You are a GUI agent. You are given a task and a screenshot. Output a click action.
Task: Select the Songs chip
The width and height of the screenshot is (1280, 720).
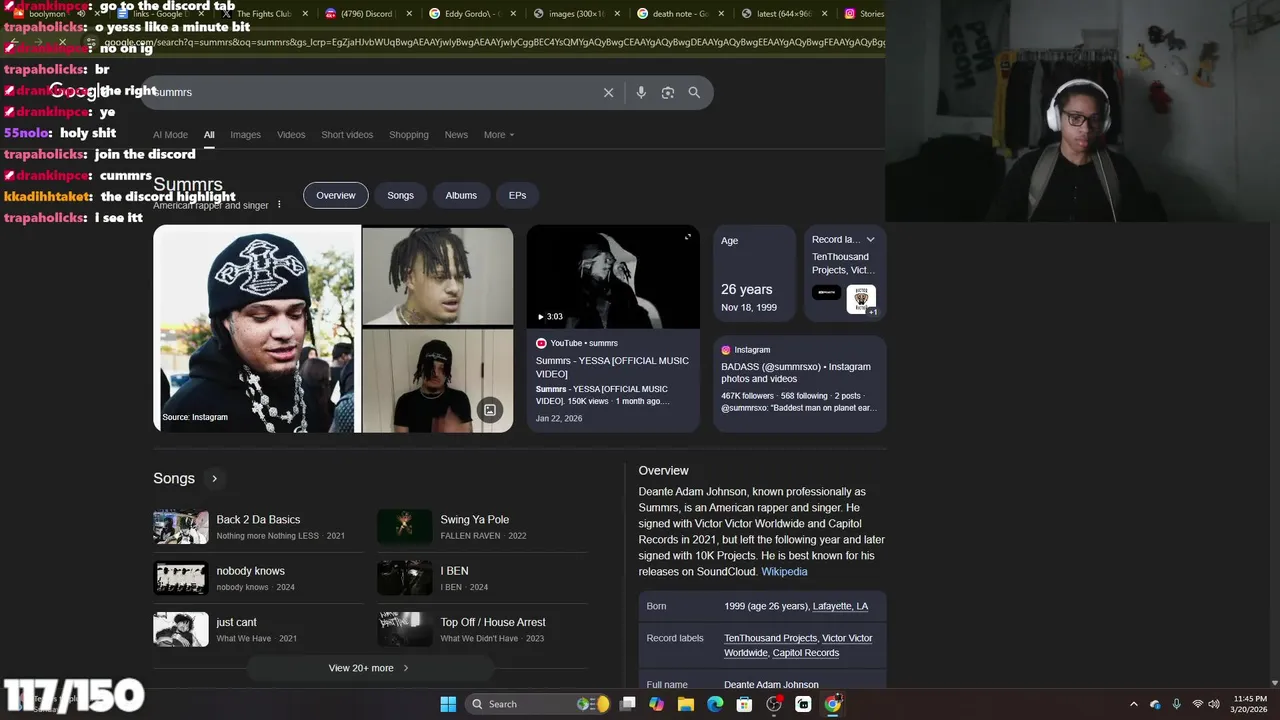(x=400, y=195)
